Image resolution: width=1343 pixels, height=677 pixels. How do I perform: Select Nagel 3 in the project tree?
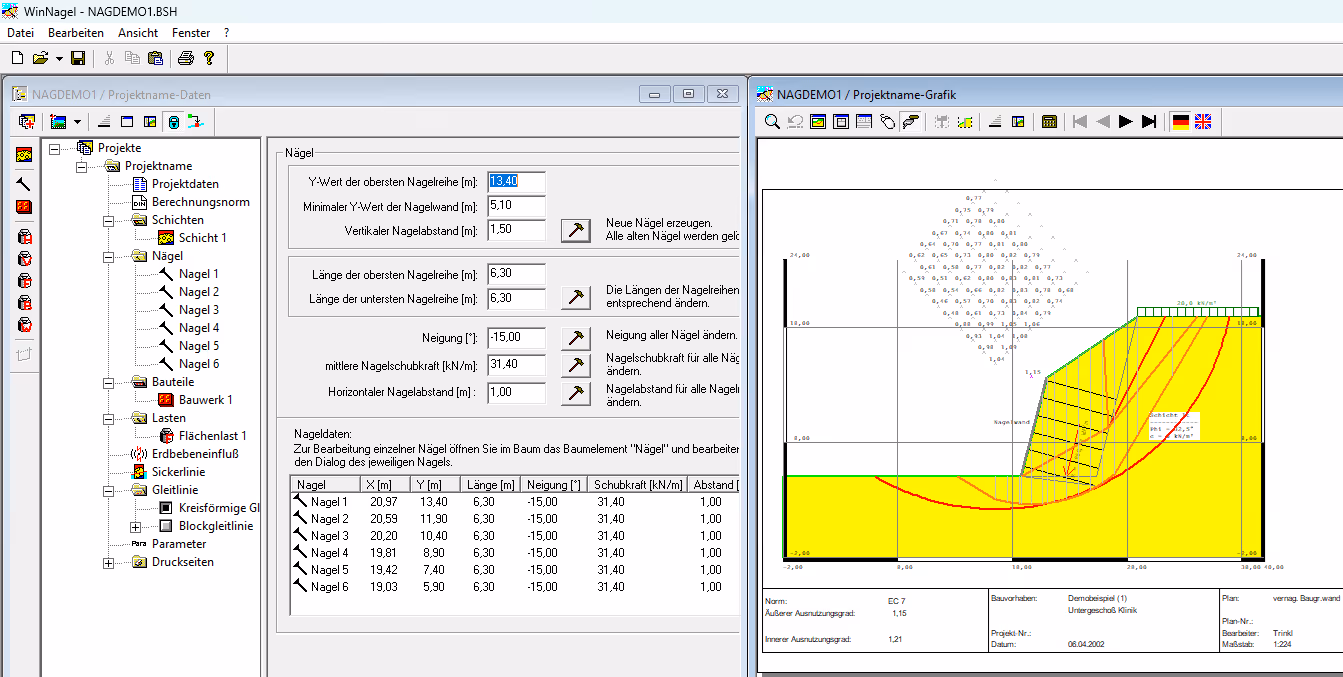pyautogui.click(x=198, y=310)
